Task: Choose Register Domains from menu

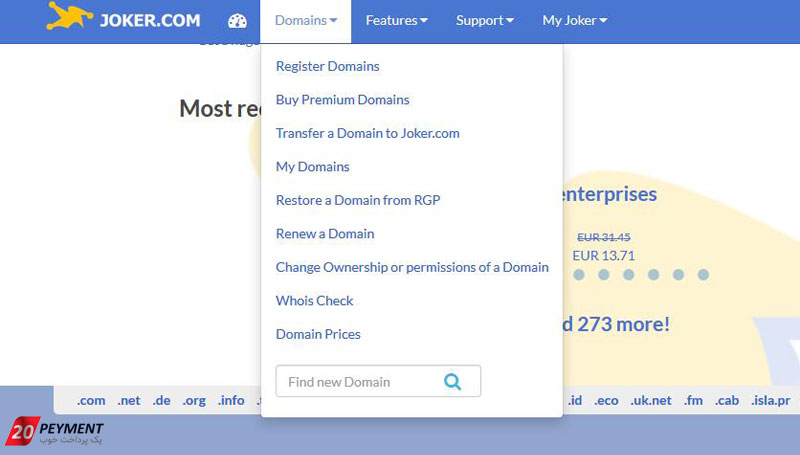Action: (328, 66)
